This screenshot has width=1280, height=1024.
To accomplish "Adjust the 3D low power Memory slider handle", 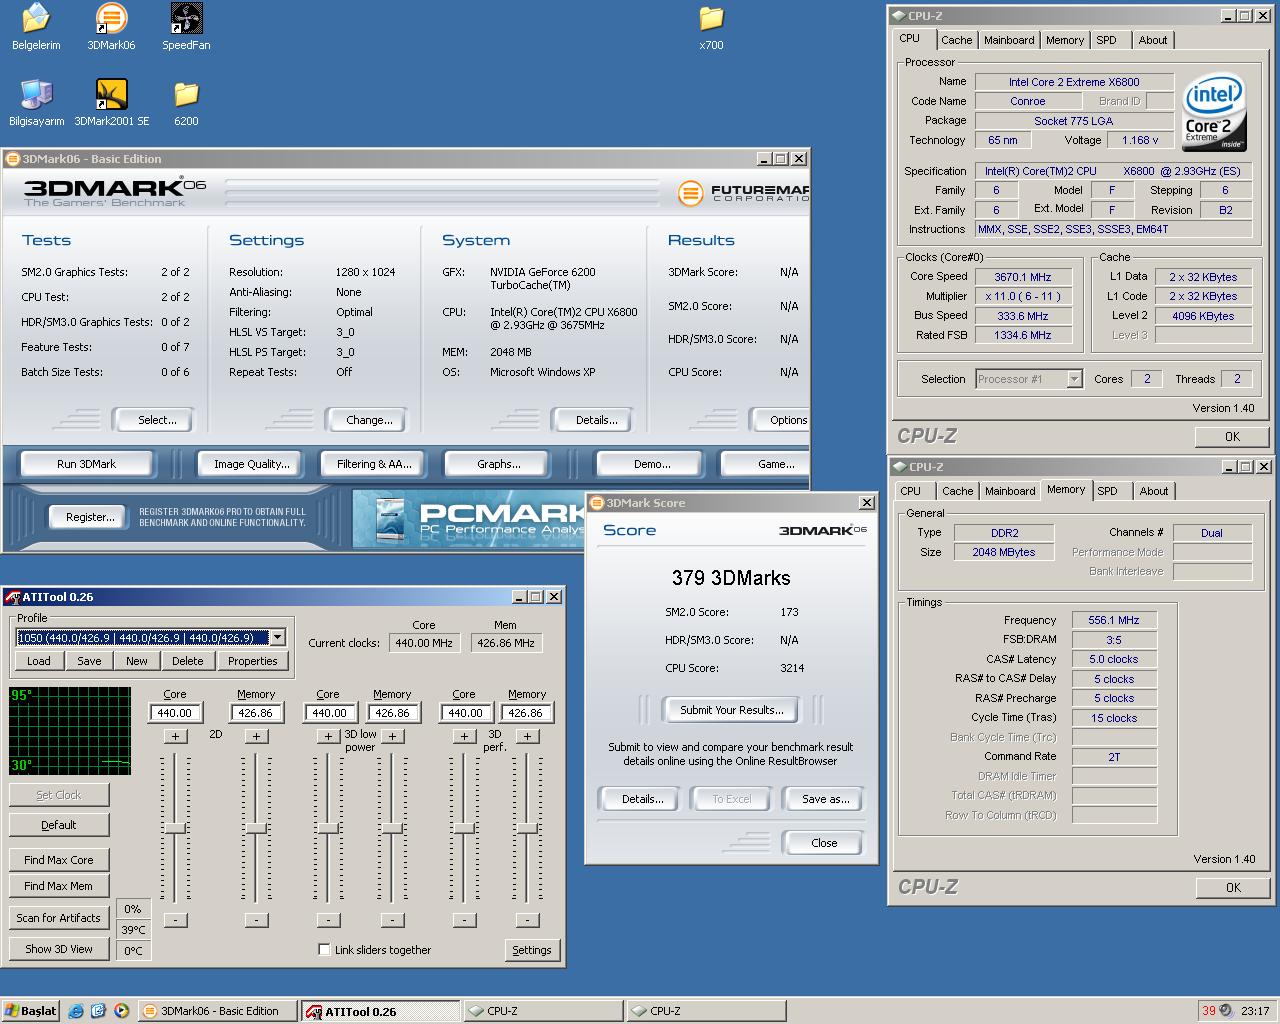I will pyautogui.click(x=392, y=829).
